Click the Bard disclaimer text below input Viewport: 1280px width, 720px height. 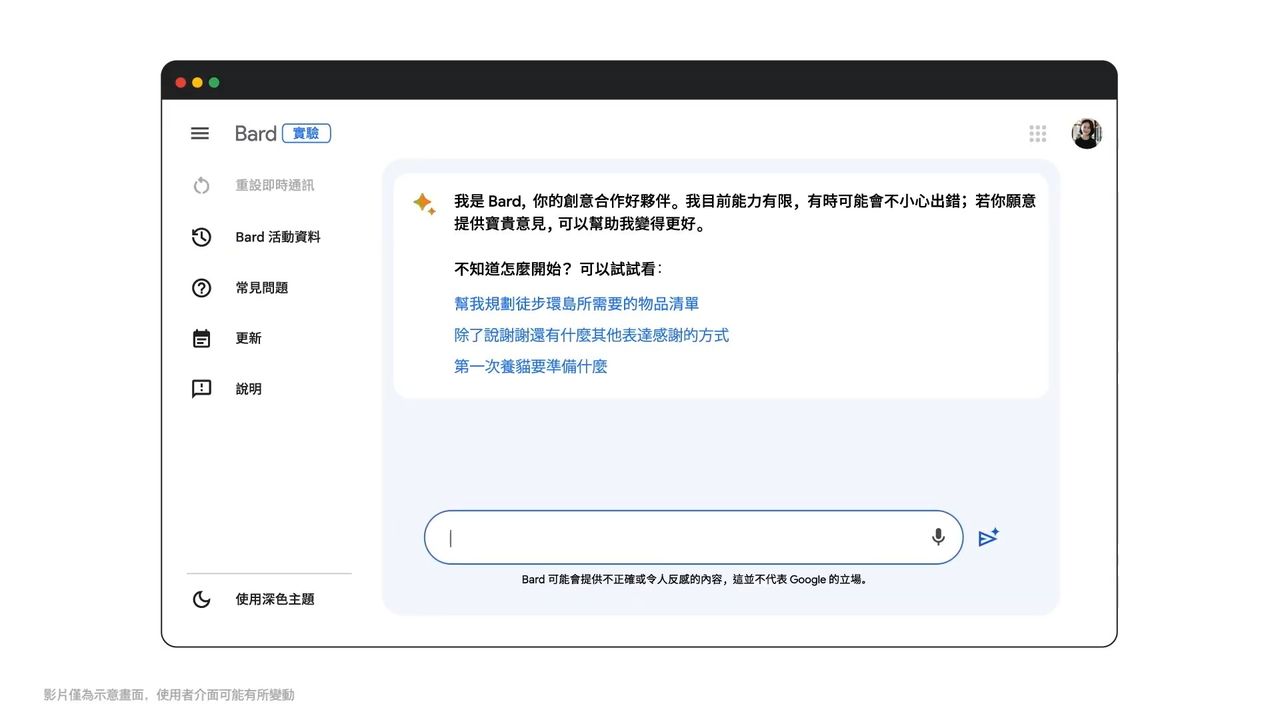click(695, 579)
